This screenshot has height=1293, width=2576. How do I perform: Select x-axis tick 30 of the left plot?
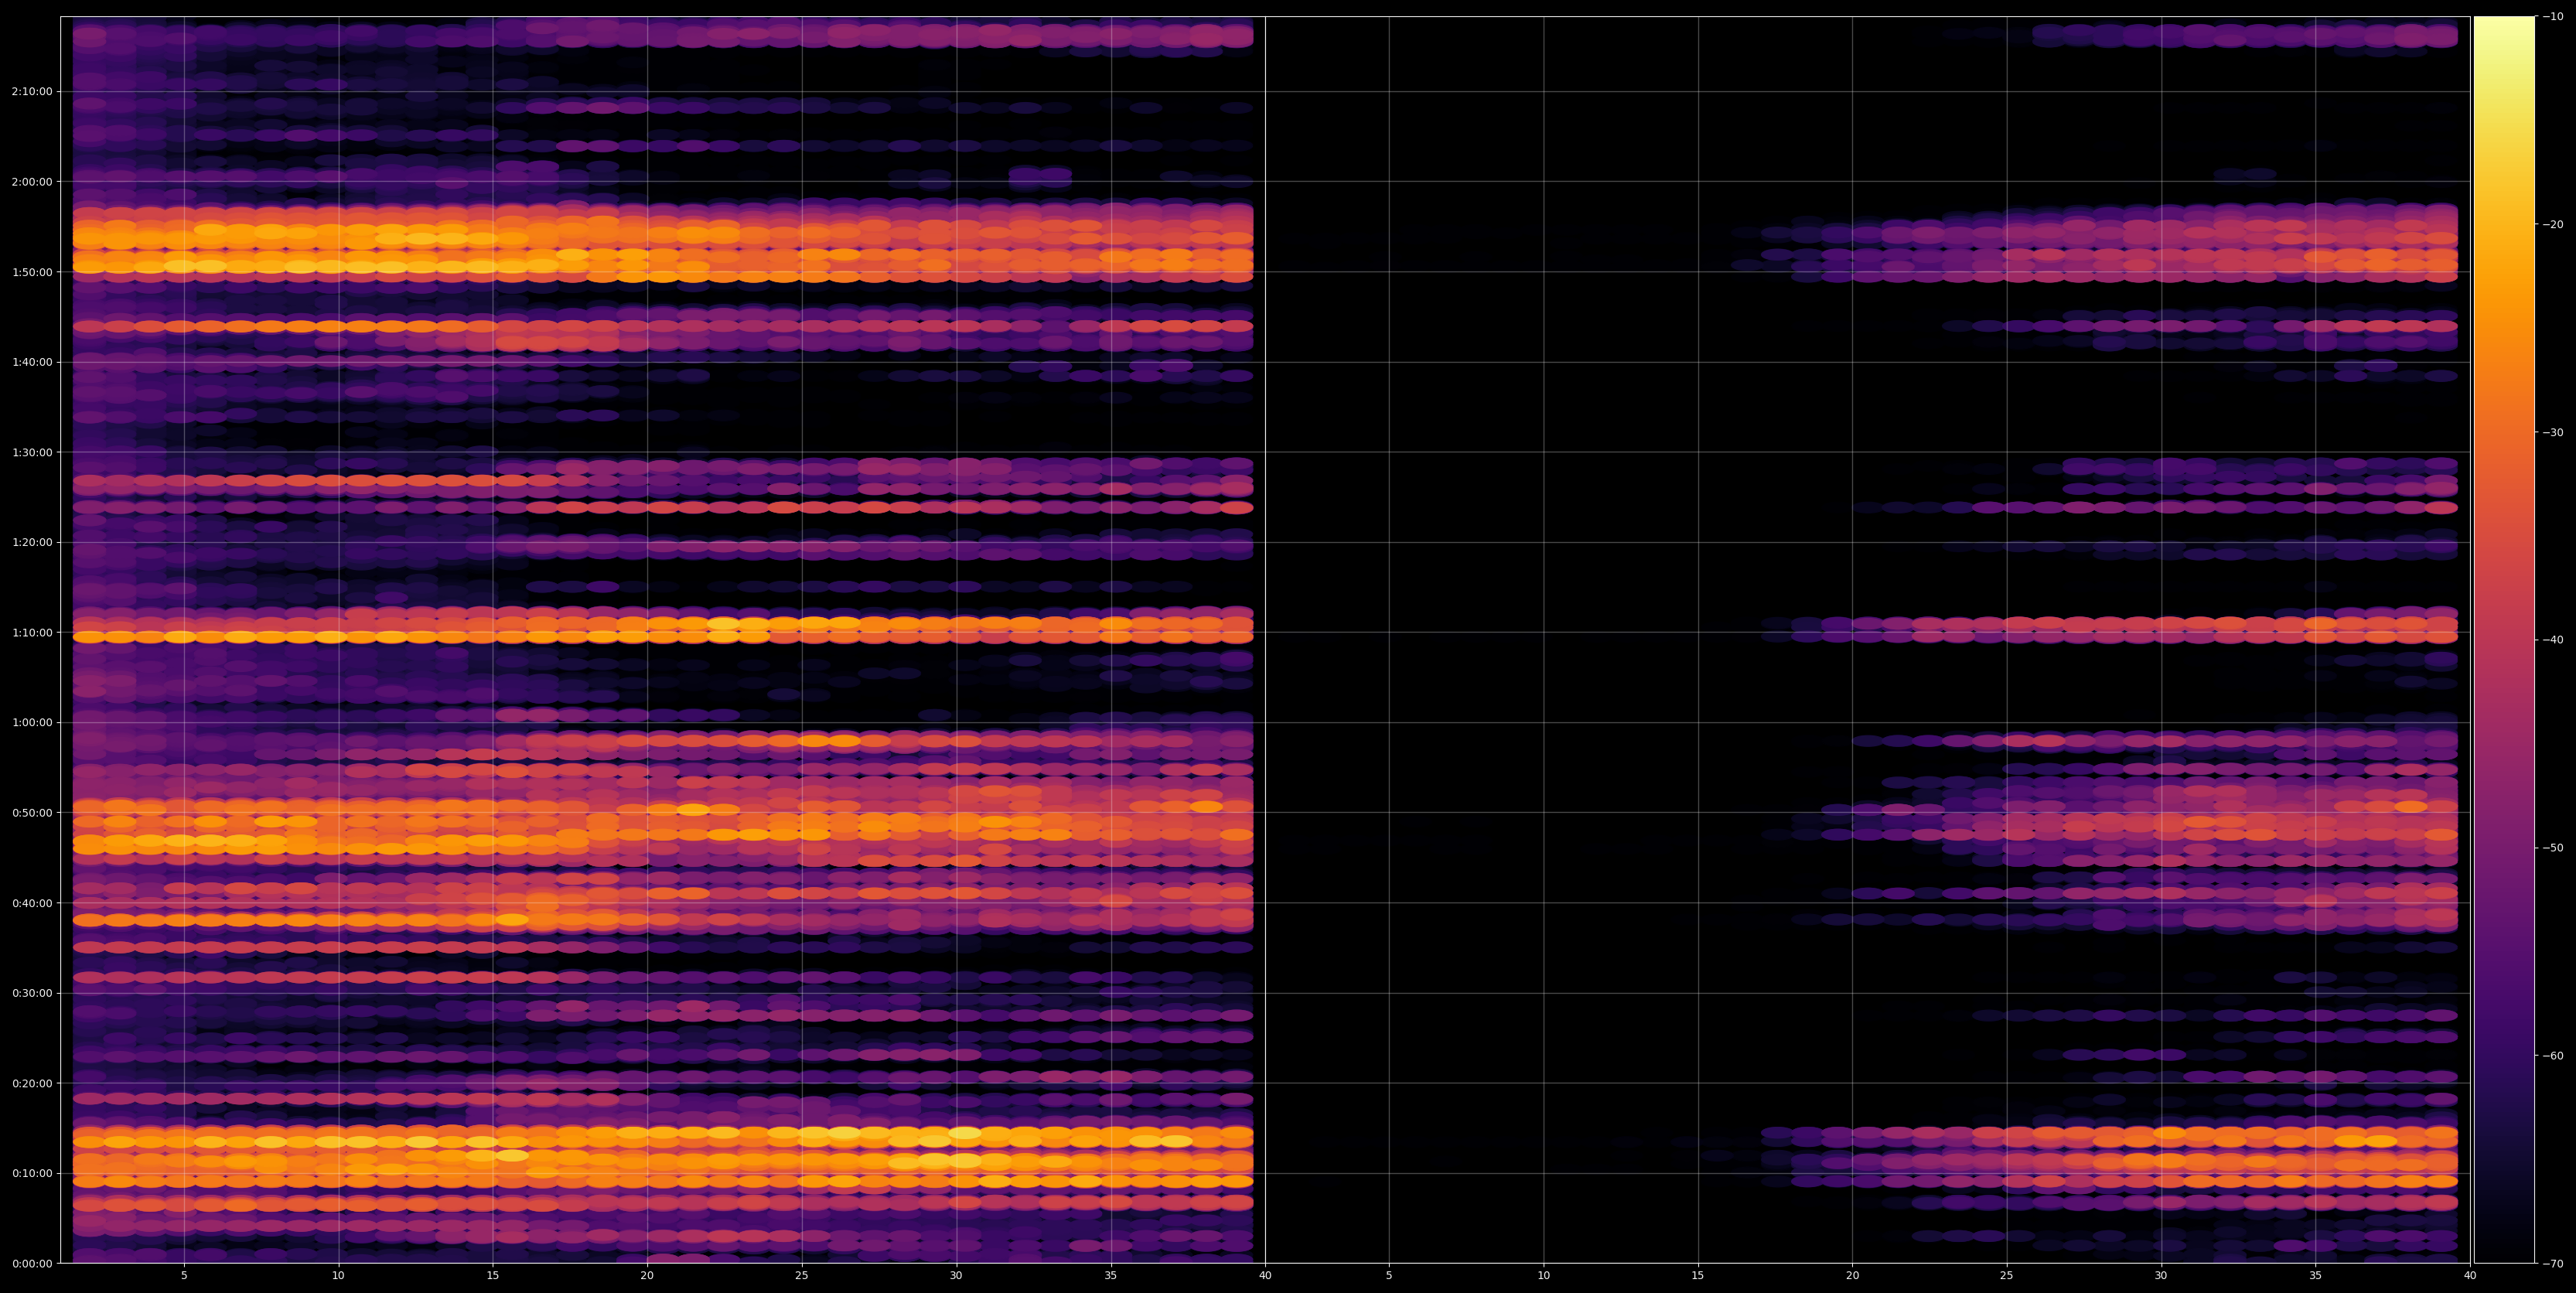point(956,1276)
